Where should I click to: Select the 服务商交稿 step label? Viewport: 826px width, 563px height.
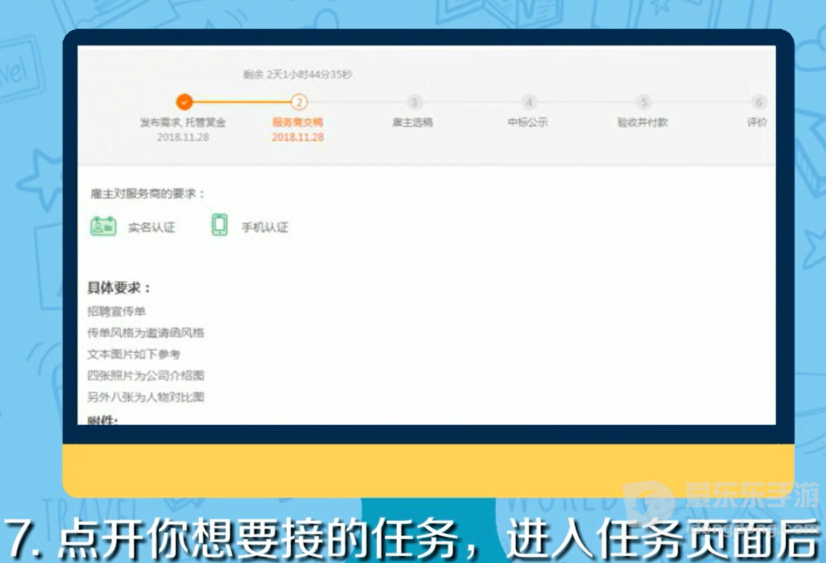pyautogui.click(x=298, y=122)
